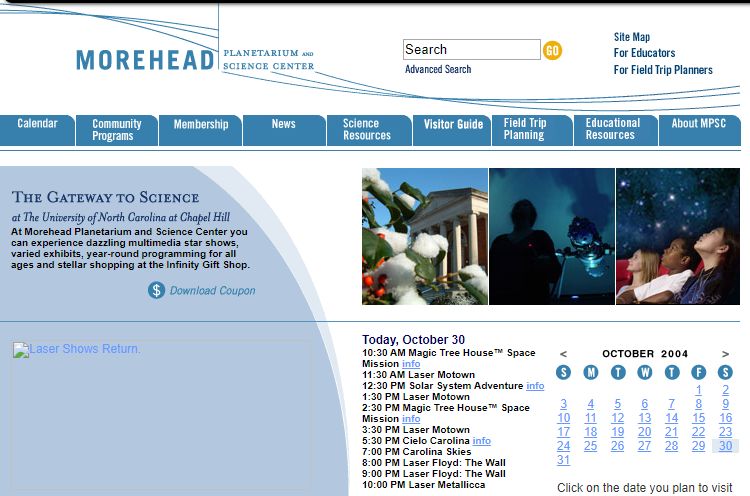
Task: Select October 16 on the calendar
Action: [726, 418]
